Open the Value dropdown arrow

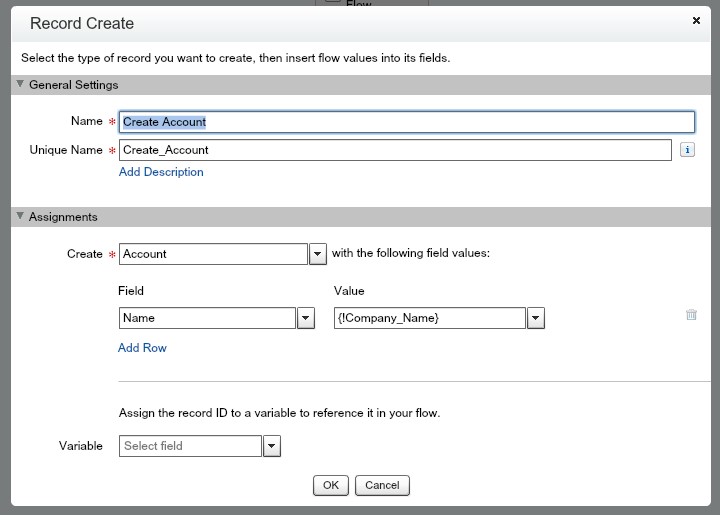click(536, 318)
